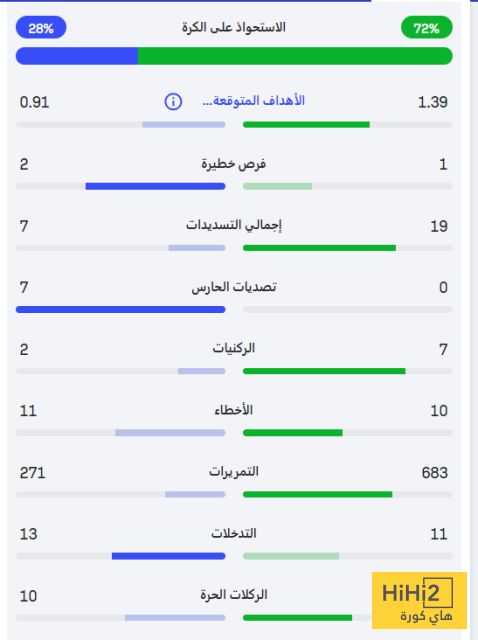The image size is (478, 640).
Task: Click the الركنيات stat label
Action: (233, 348)
